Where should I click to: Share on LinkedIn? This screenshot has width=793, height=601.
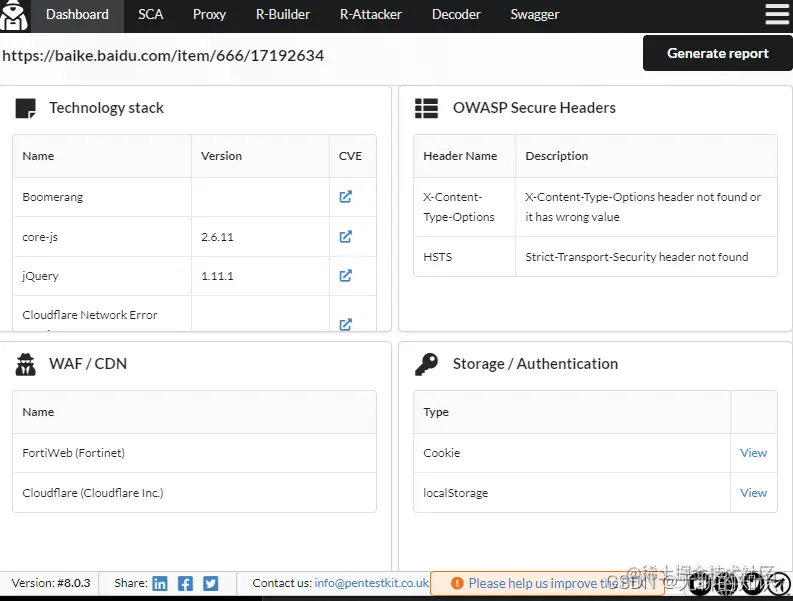(x=160, y=583)
